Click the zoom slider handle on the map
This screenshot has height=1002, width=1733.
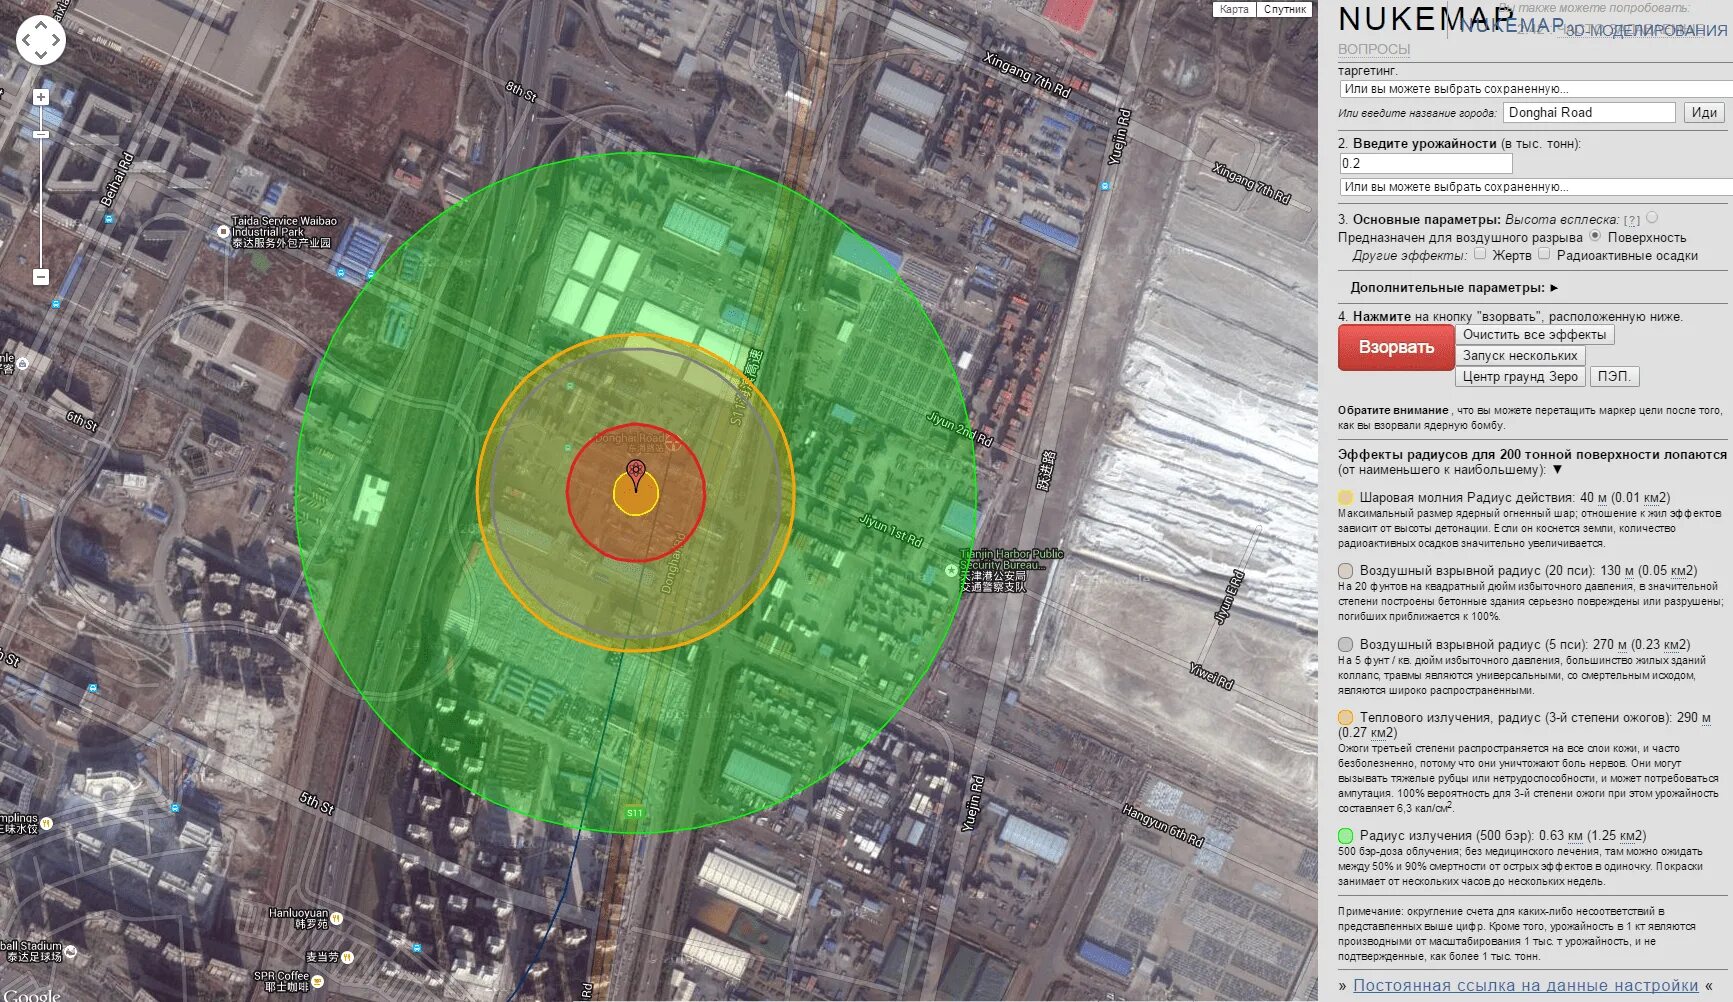(x=41, y=134)
